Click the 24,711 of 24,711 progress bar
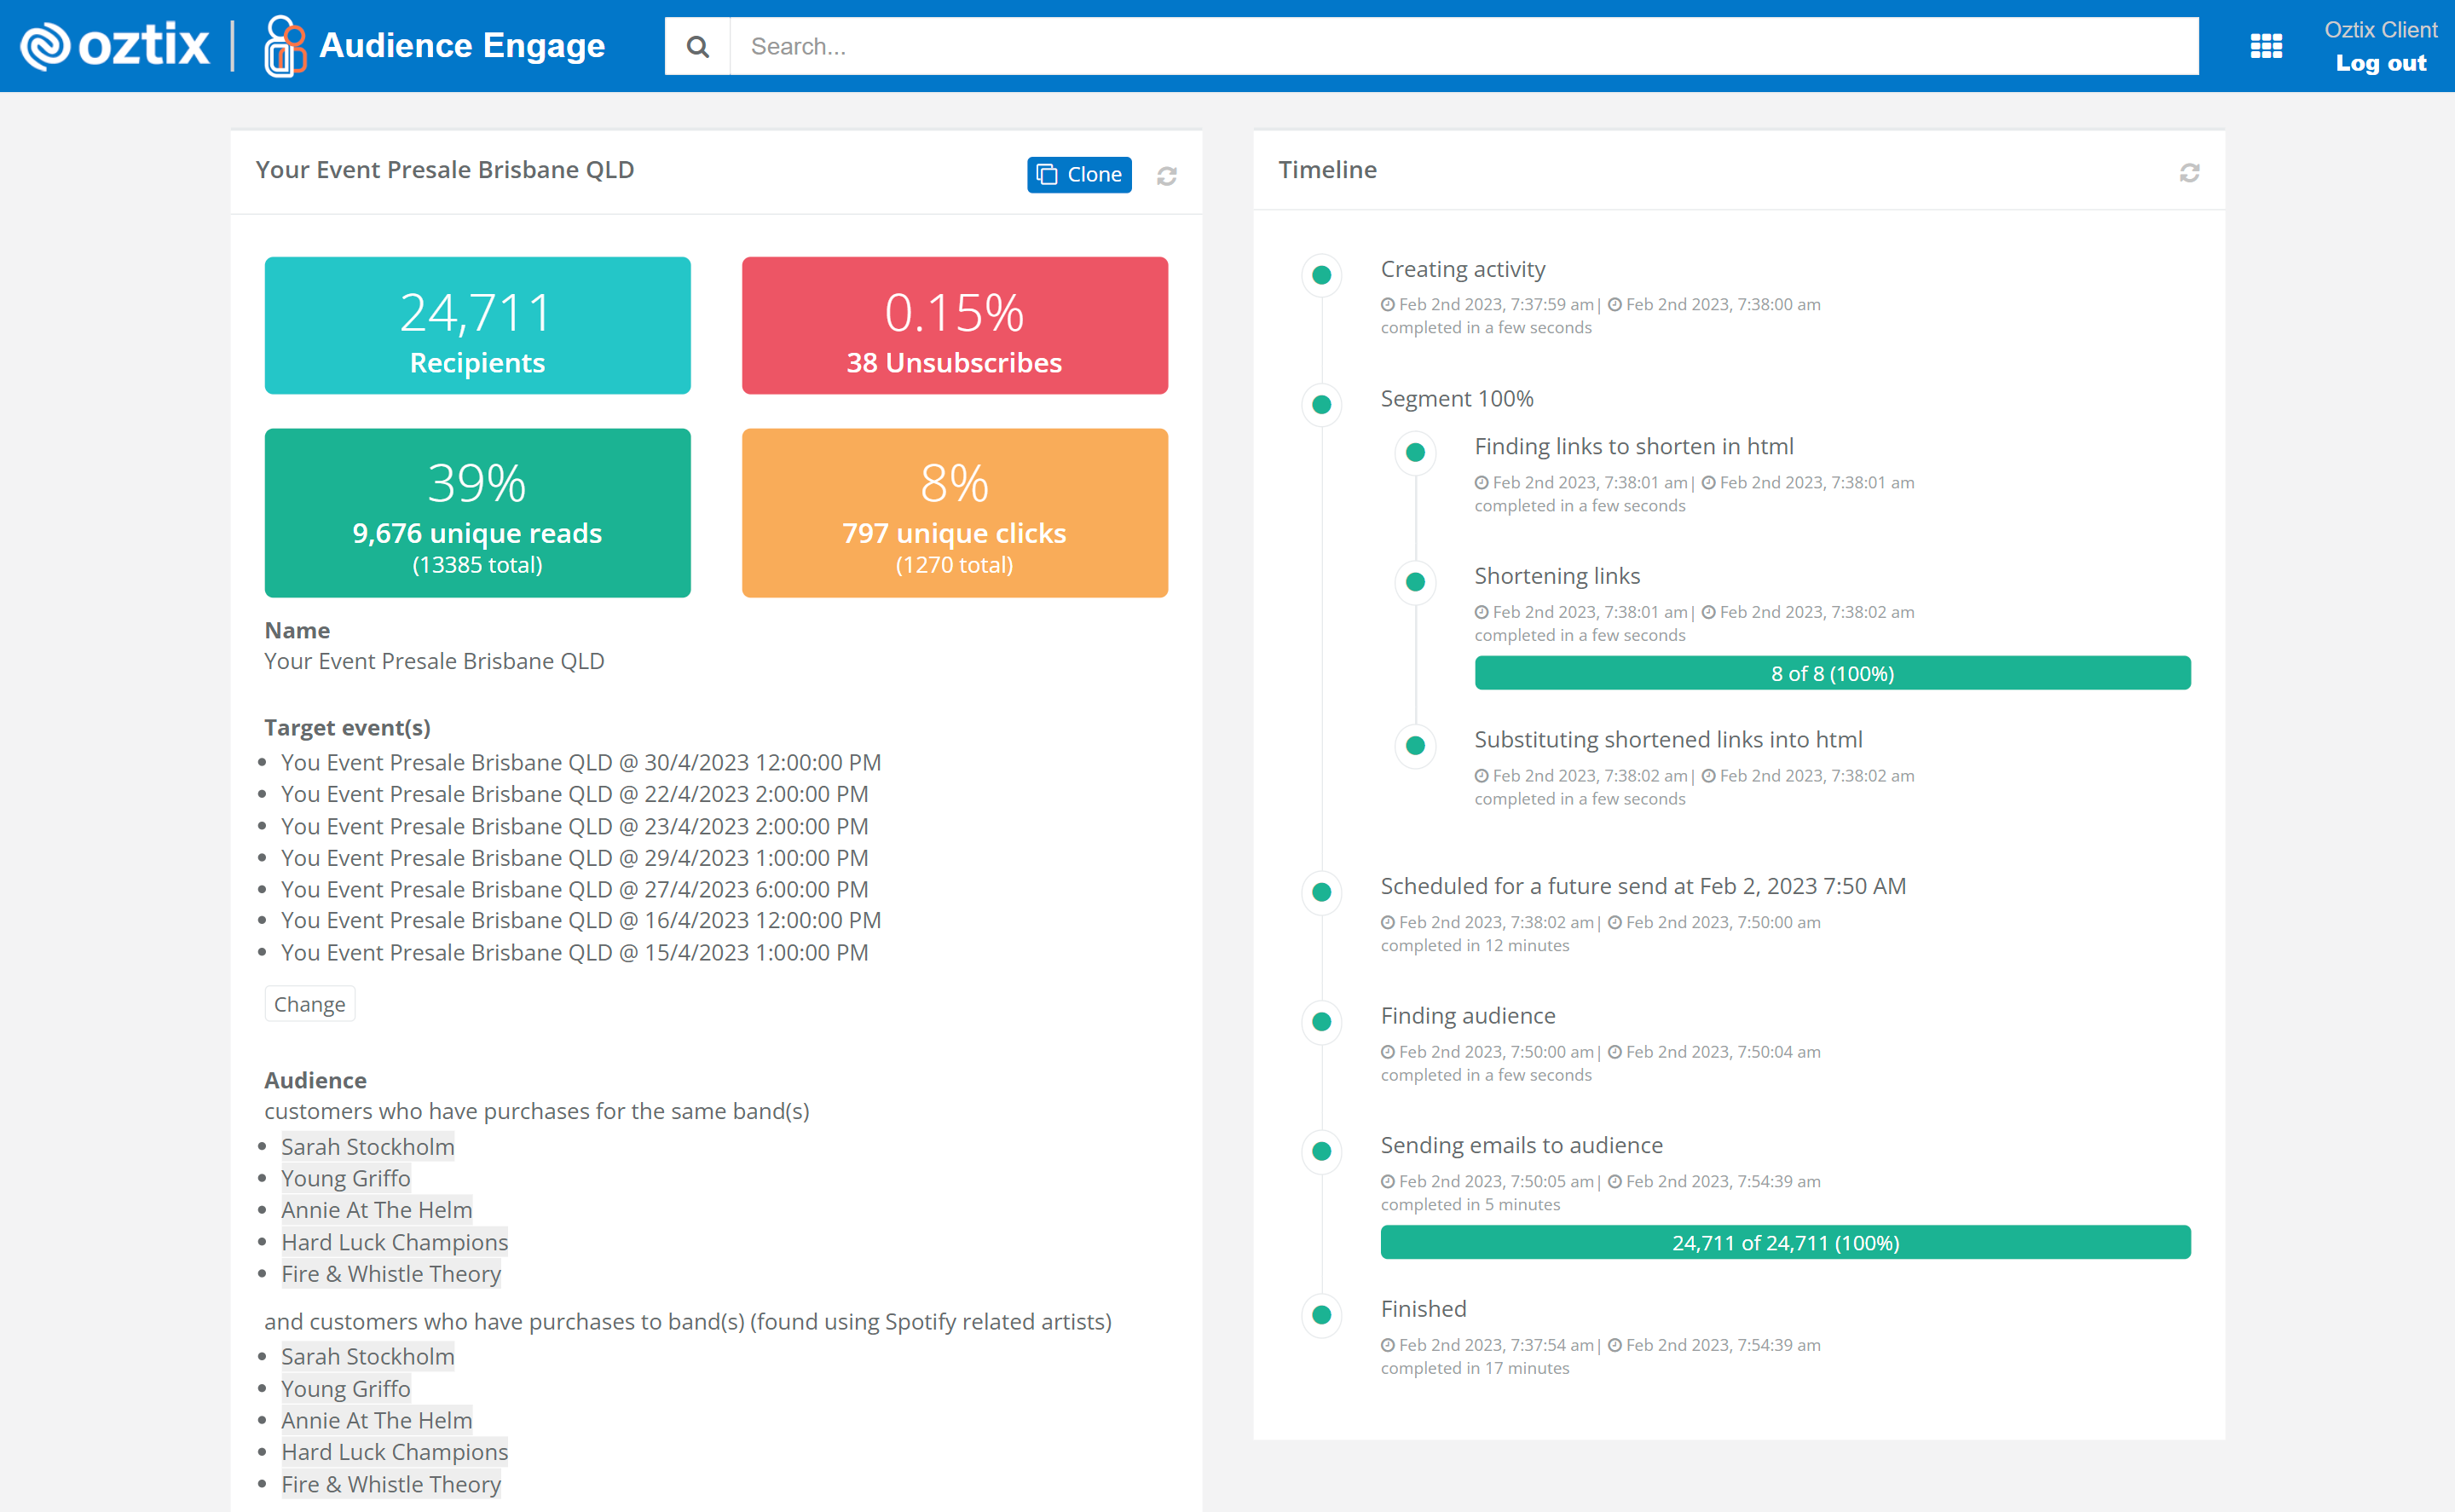Screen dimensions: 2455x1512 [x=1784, y=1242]
